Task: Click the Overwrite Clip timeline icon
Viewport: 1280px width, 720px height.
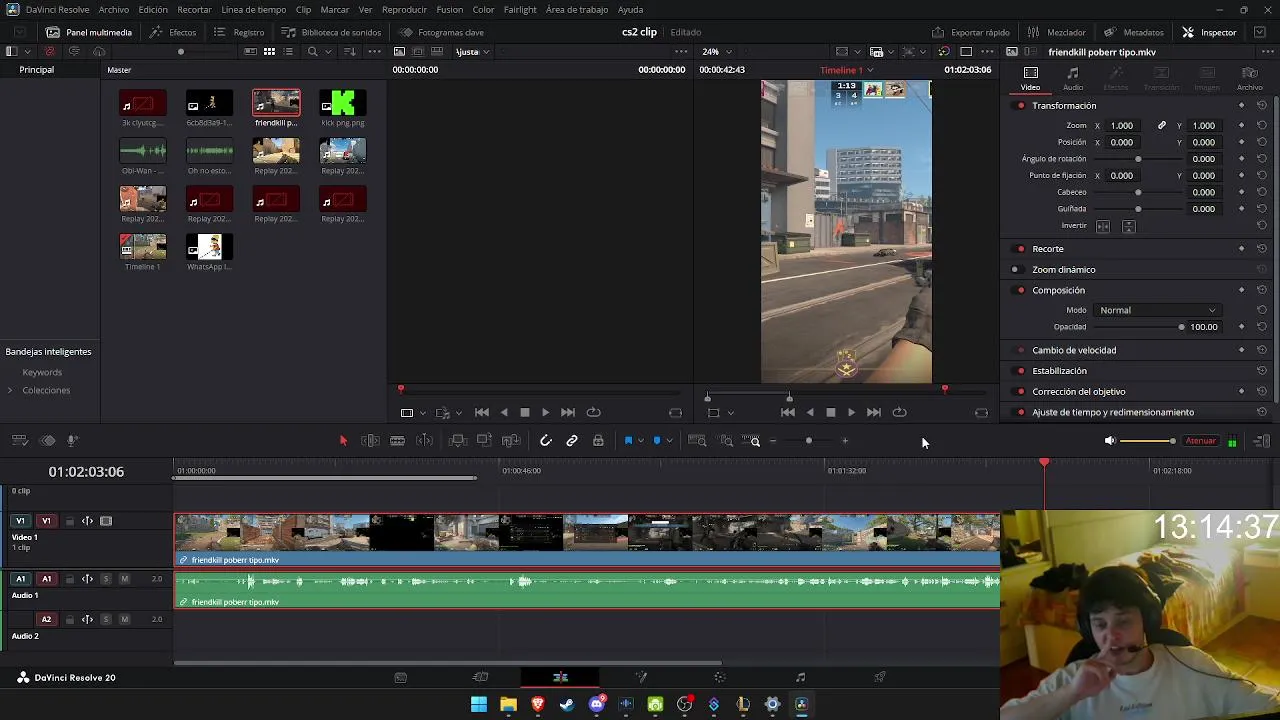Action: pyautogui.click(x=484, y=441)
